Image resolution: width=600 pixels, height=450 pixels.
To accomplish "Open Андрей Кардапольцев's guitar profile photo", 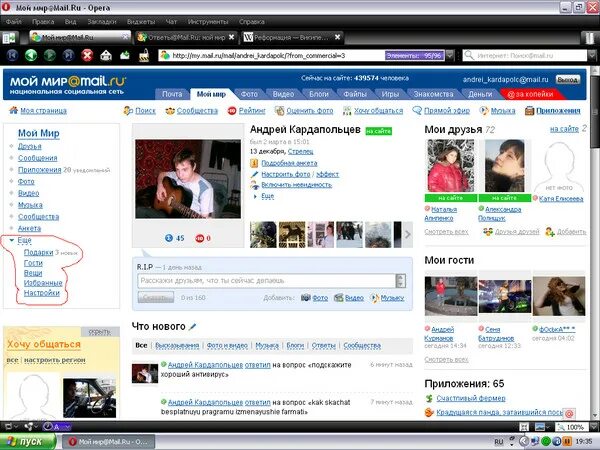I will coord(188,179).
